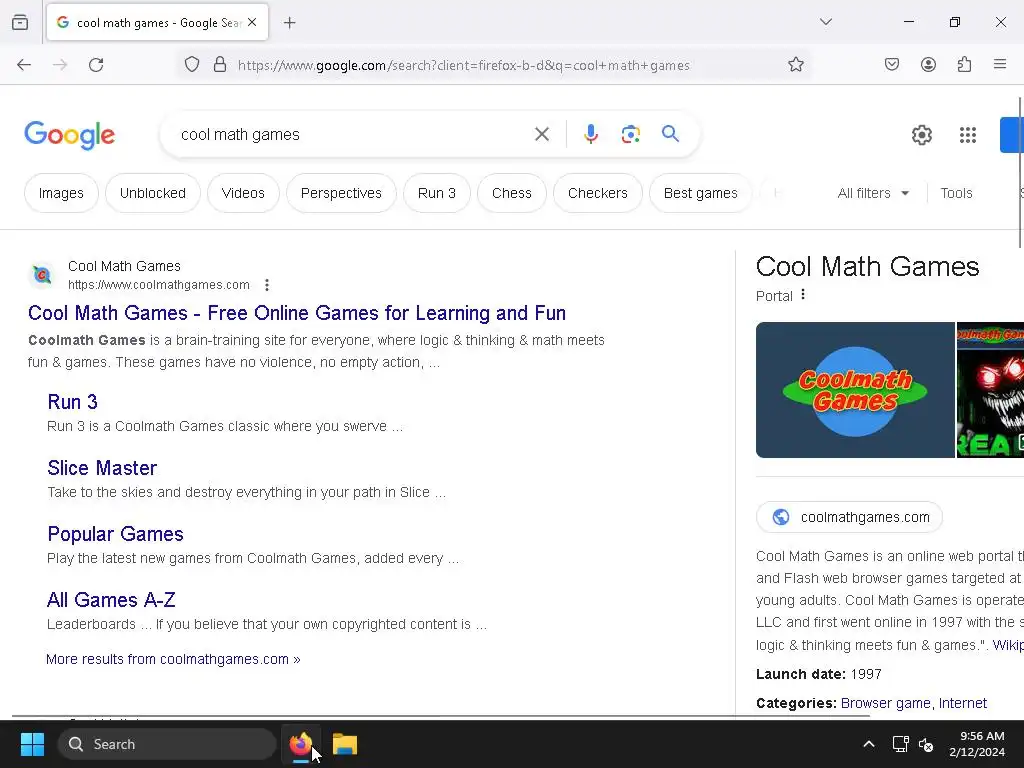Open the Popular Games sitelink
1024x768 pixels.
click(116, 534)
